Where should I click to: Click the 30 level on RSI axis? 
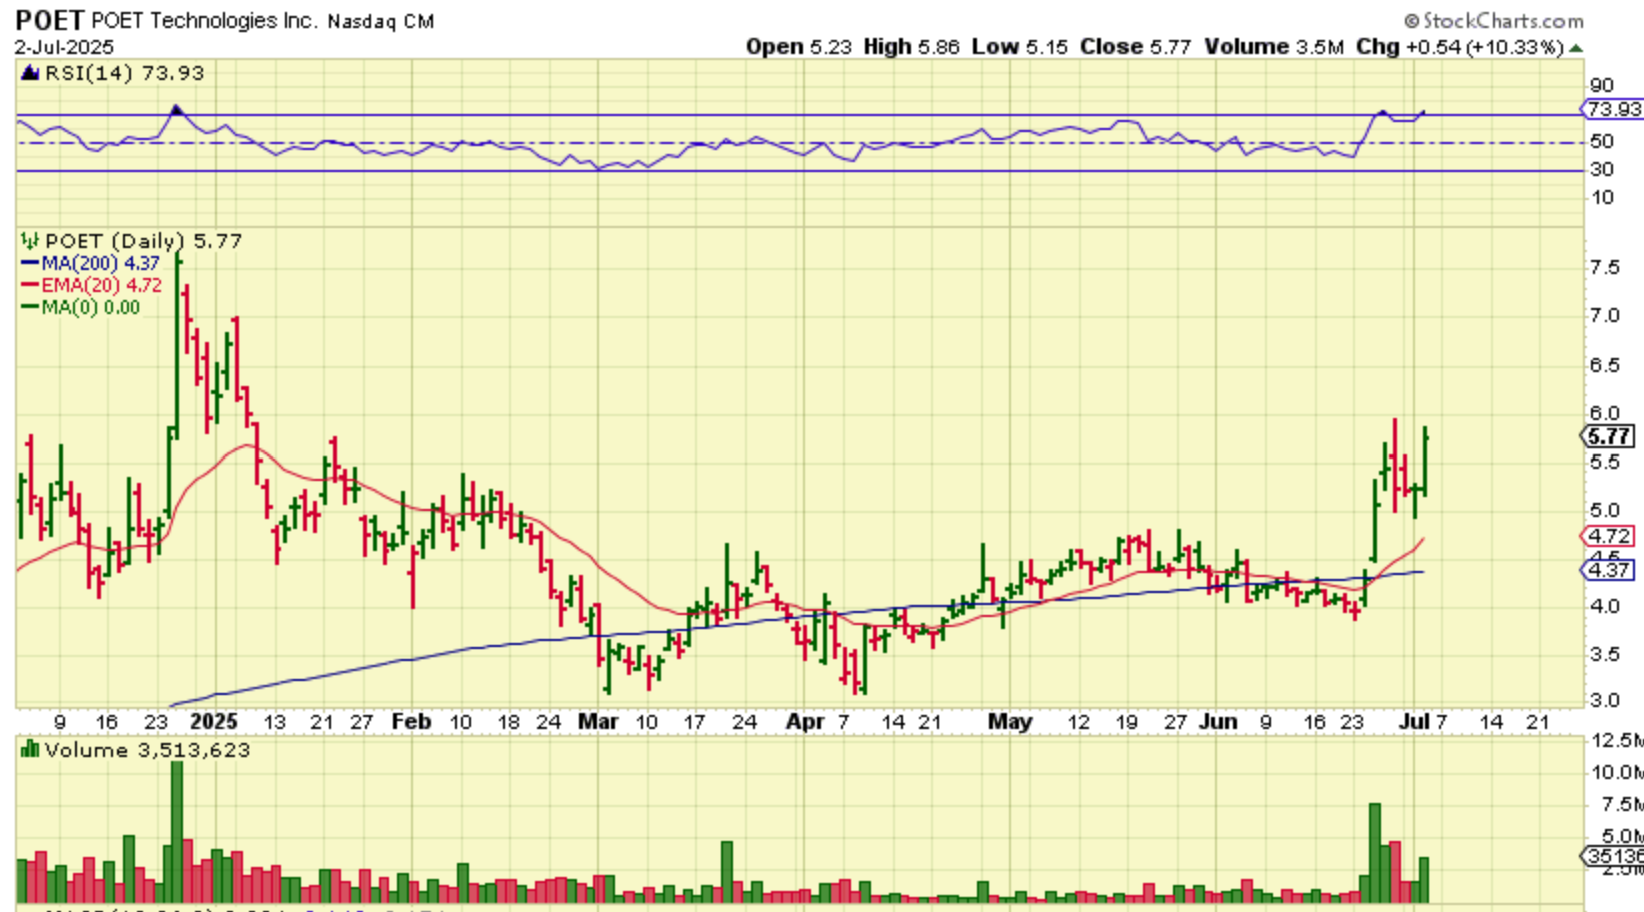[x=1602, y=170]
